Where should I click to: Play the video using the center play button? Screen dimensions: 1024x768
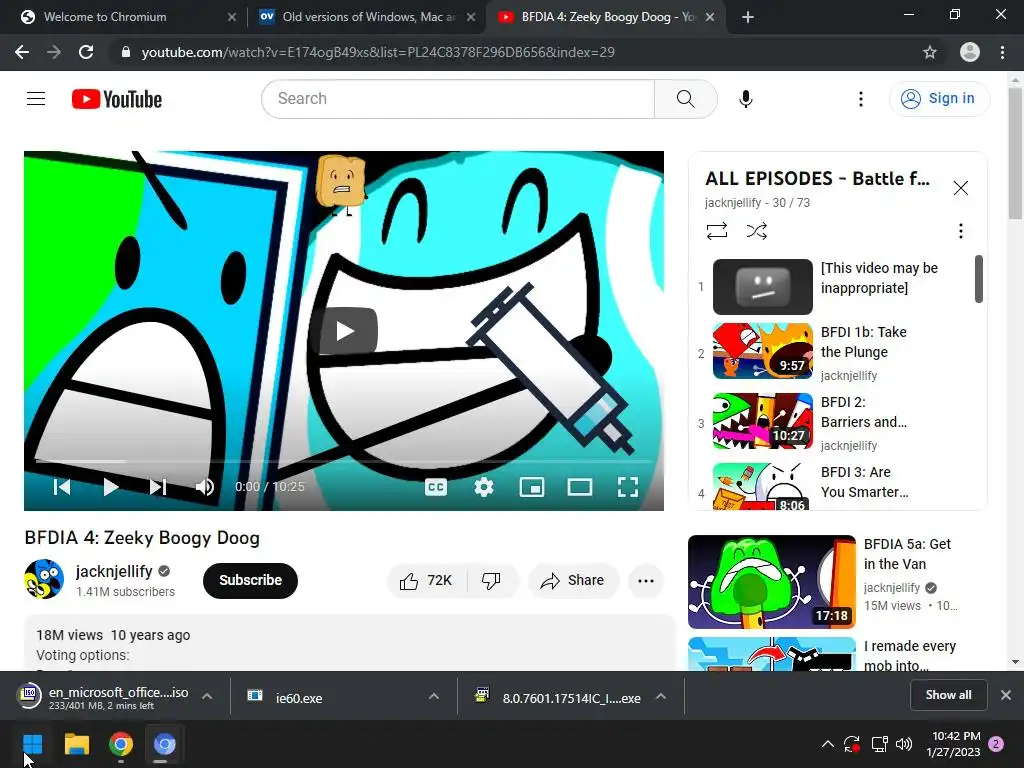click(x=344, y=331)
